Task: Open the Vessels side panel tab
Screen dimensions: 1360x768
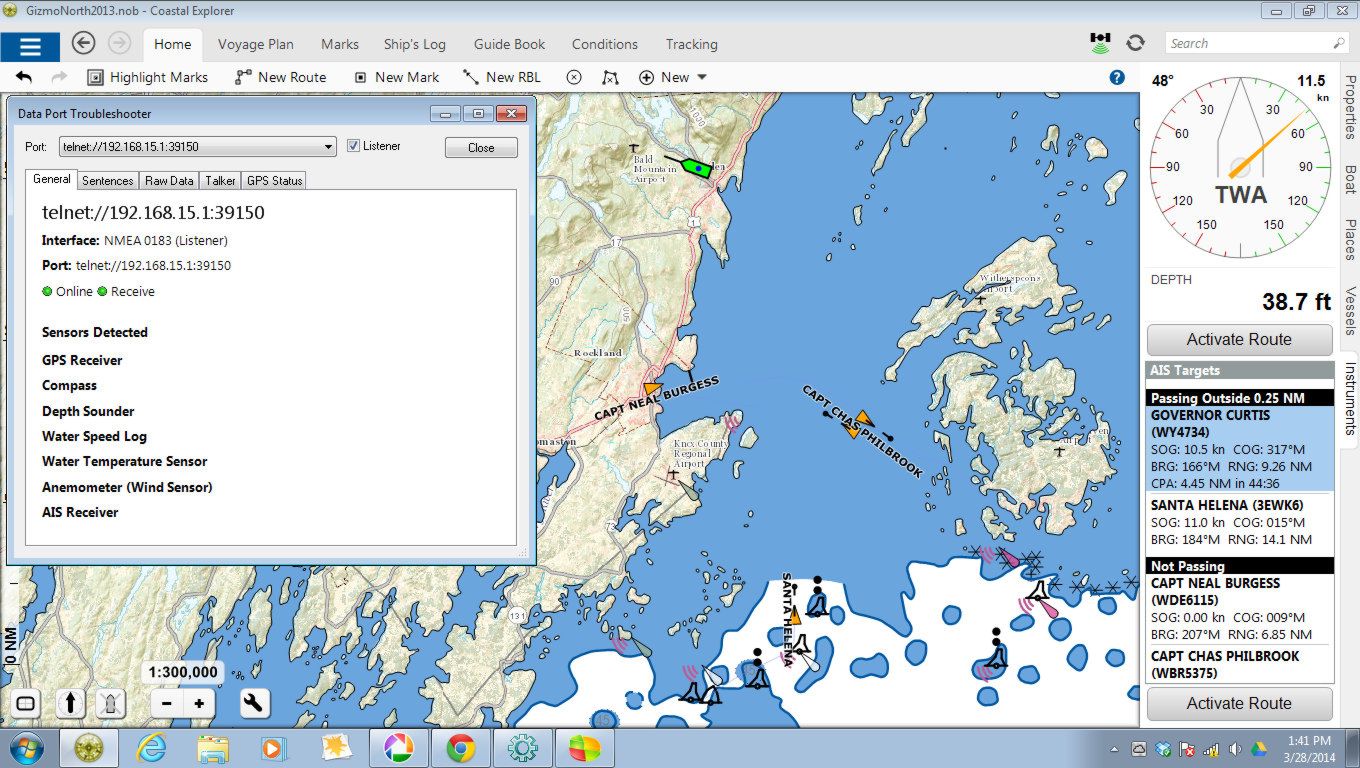Action: click(1350, 311)
